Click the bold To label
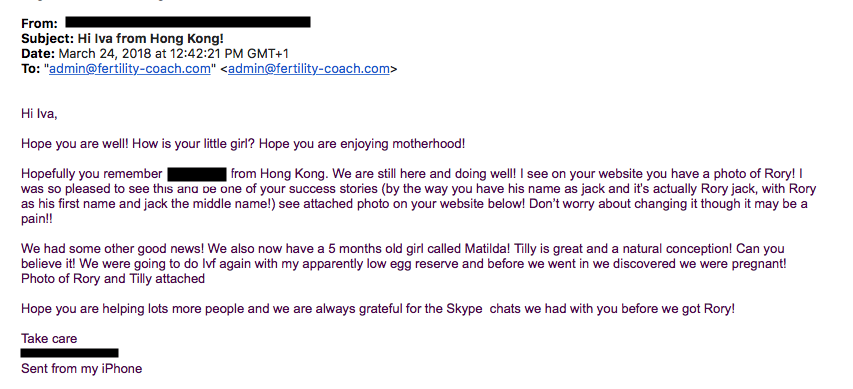 click(x=30, y=69)
